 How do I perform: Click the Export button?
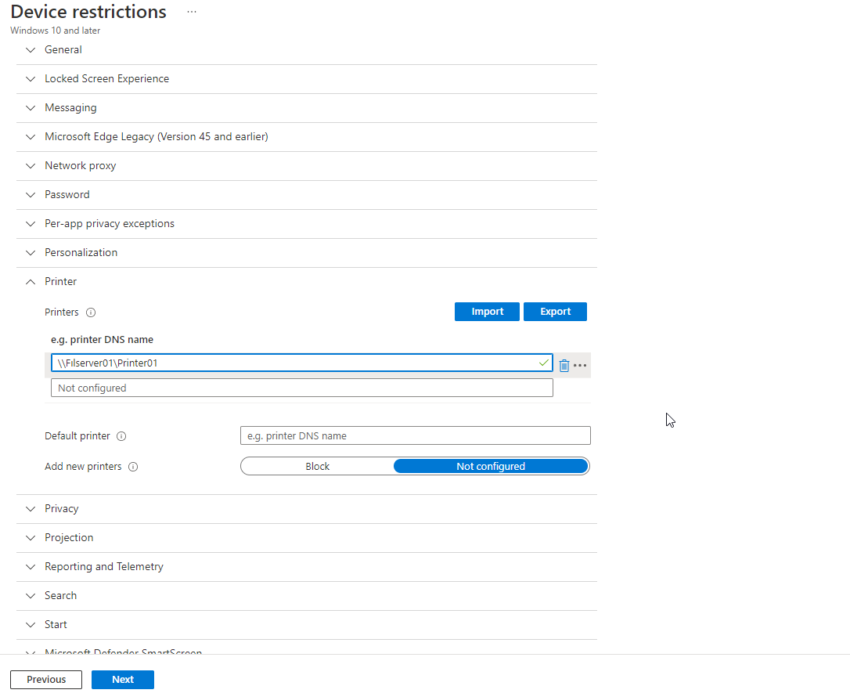click(555, 312)
